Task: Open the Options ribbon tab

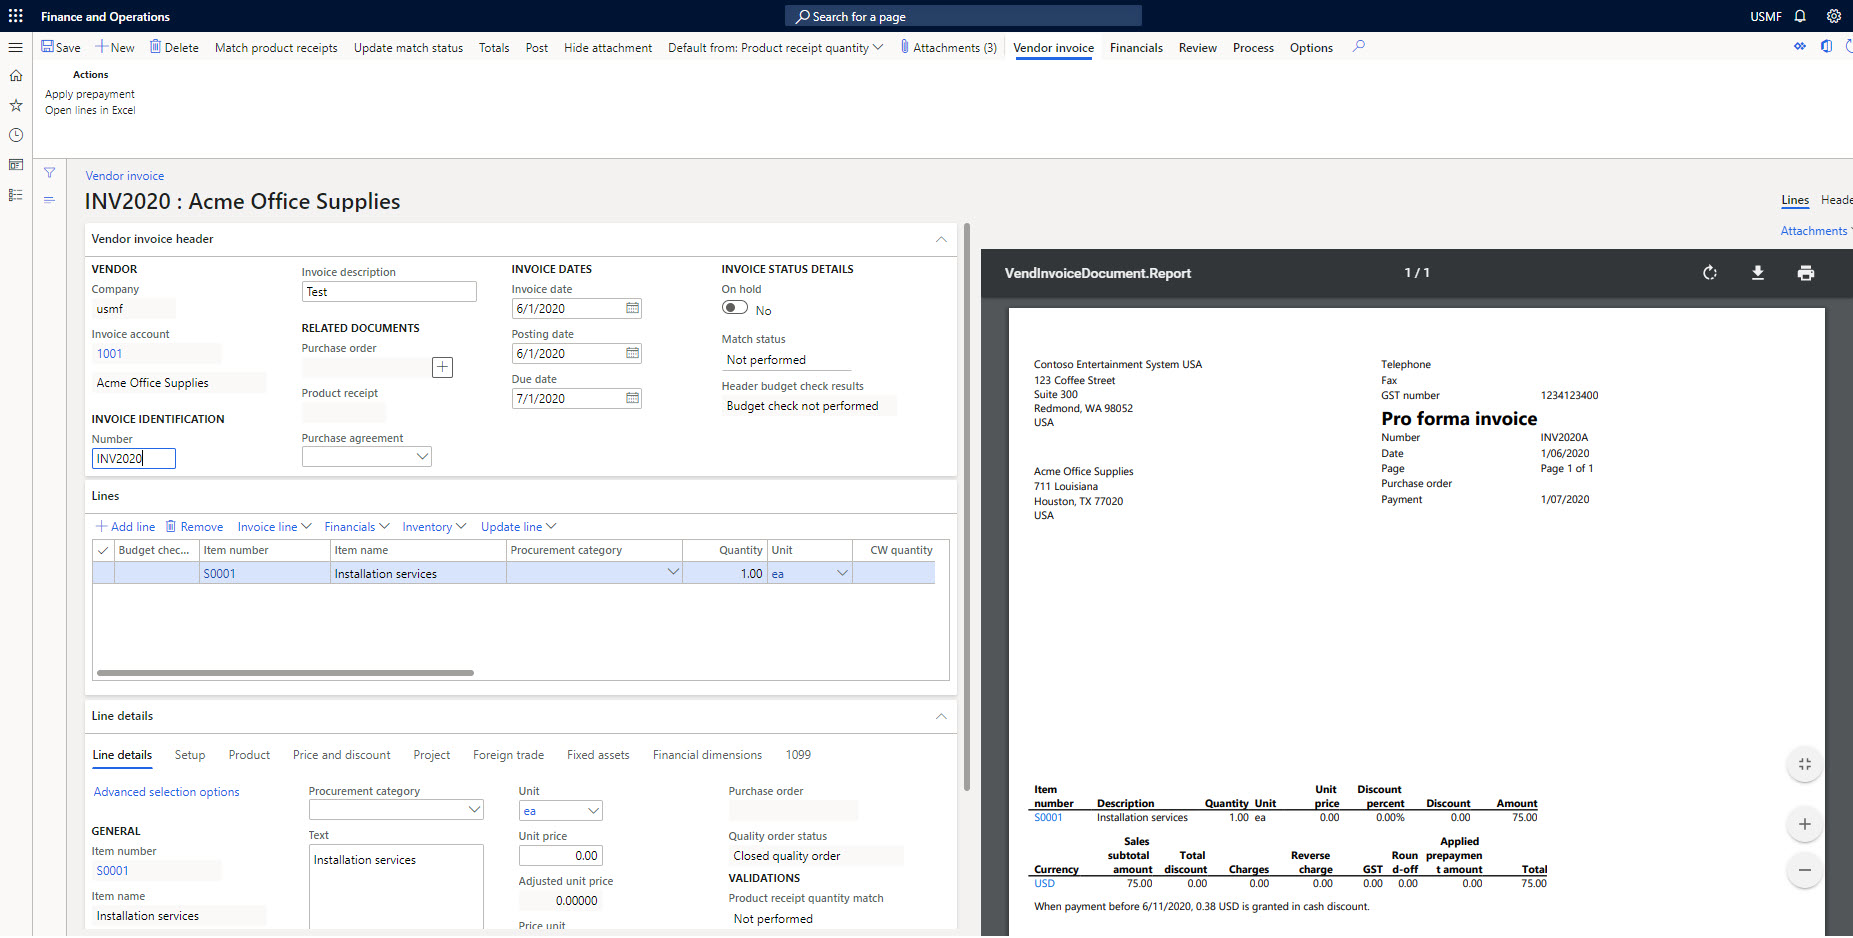Action: click(x=1311, y=47)
